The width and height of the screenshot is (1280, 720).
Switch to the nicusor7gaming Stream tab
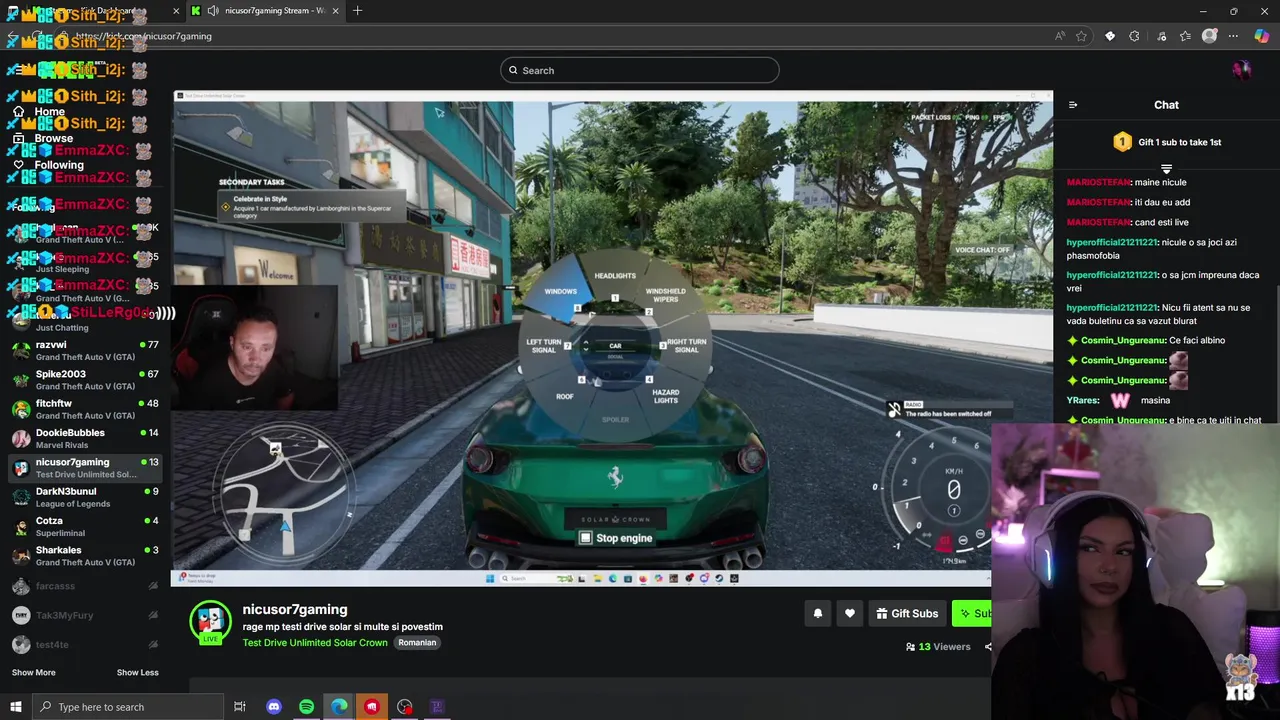(266, 11)
